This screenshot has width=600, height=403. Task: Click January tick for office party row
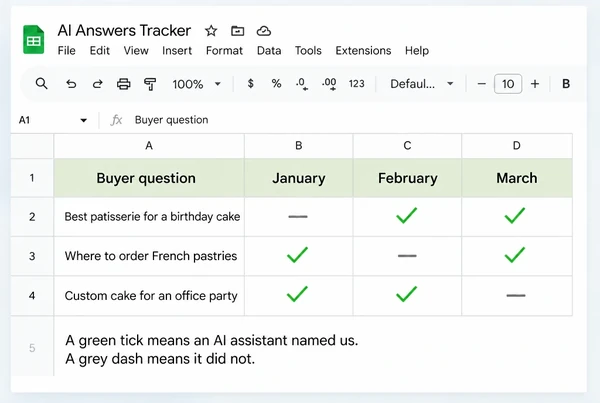(298, 295)
